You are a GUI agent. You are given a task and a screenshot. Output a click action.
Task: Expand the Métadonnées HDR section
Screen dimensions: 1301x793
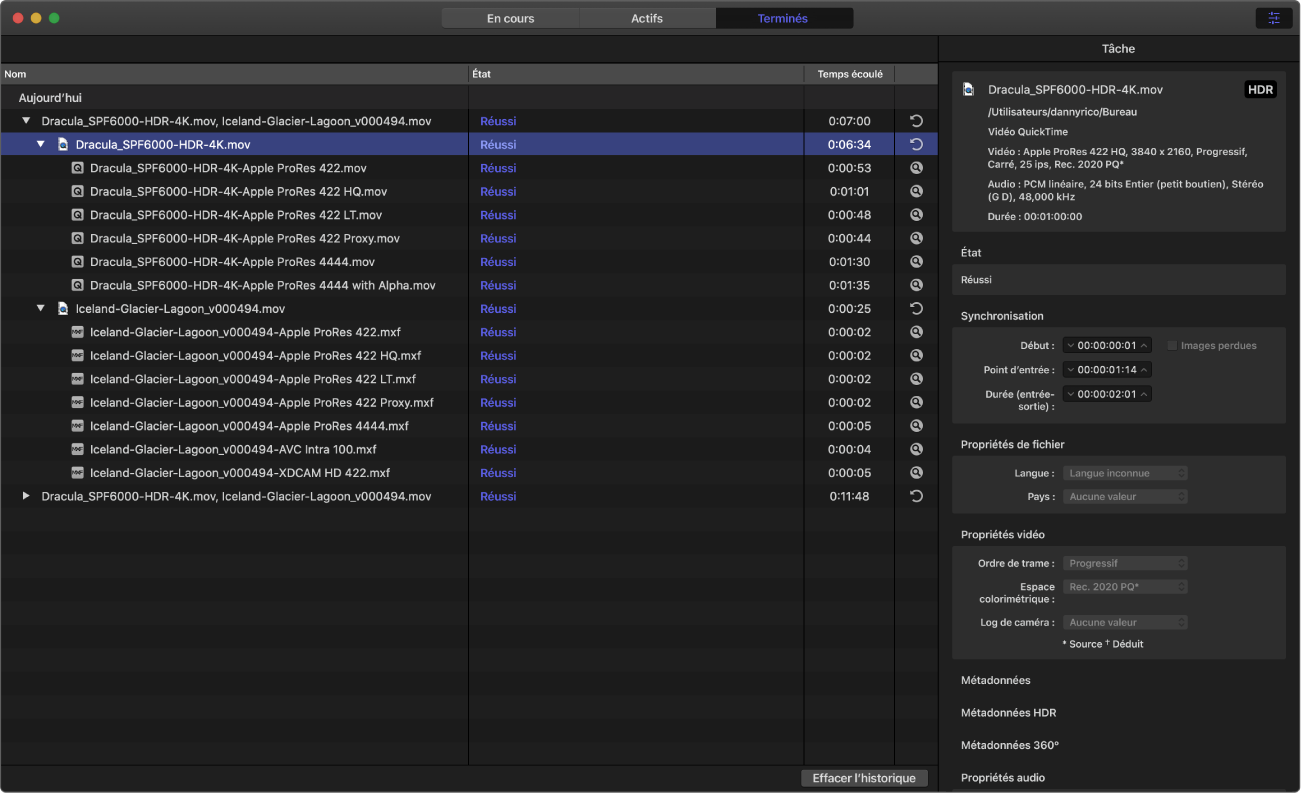pos(1008,713)
